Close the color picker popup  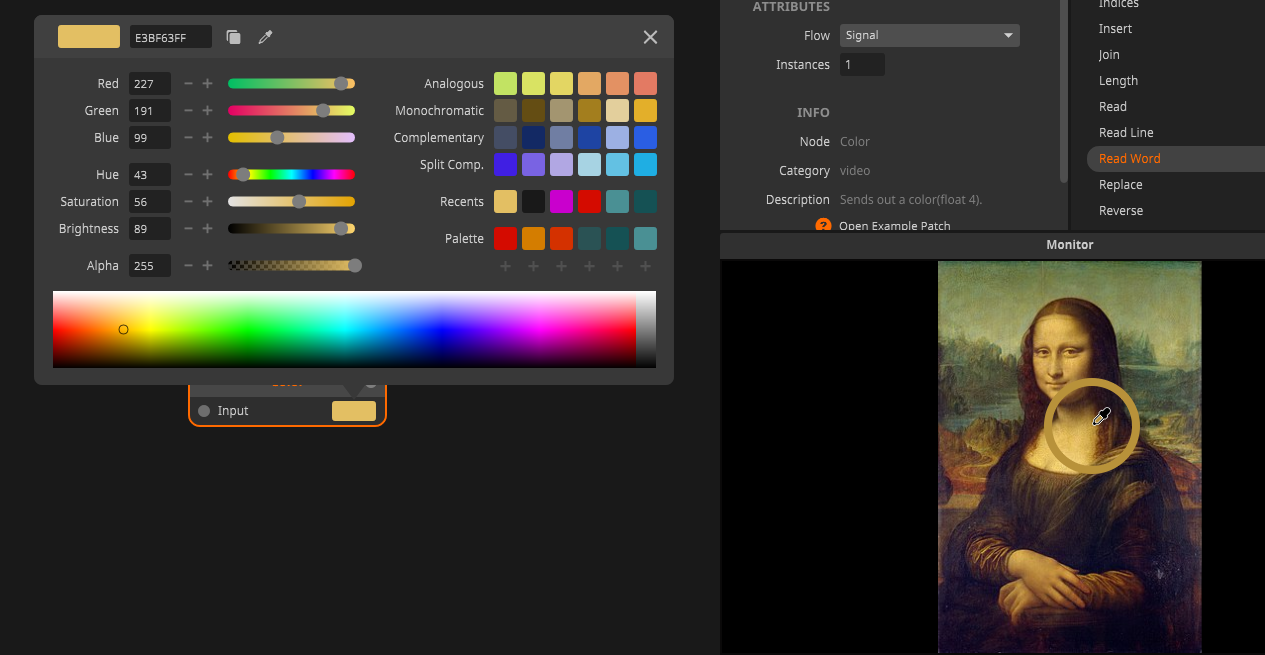tap(650, 37)
